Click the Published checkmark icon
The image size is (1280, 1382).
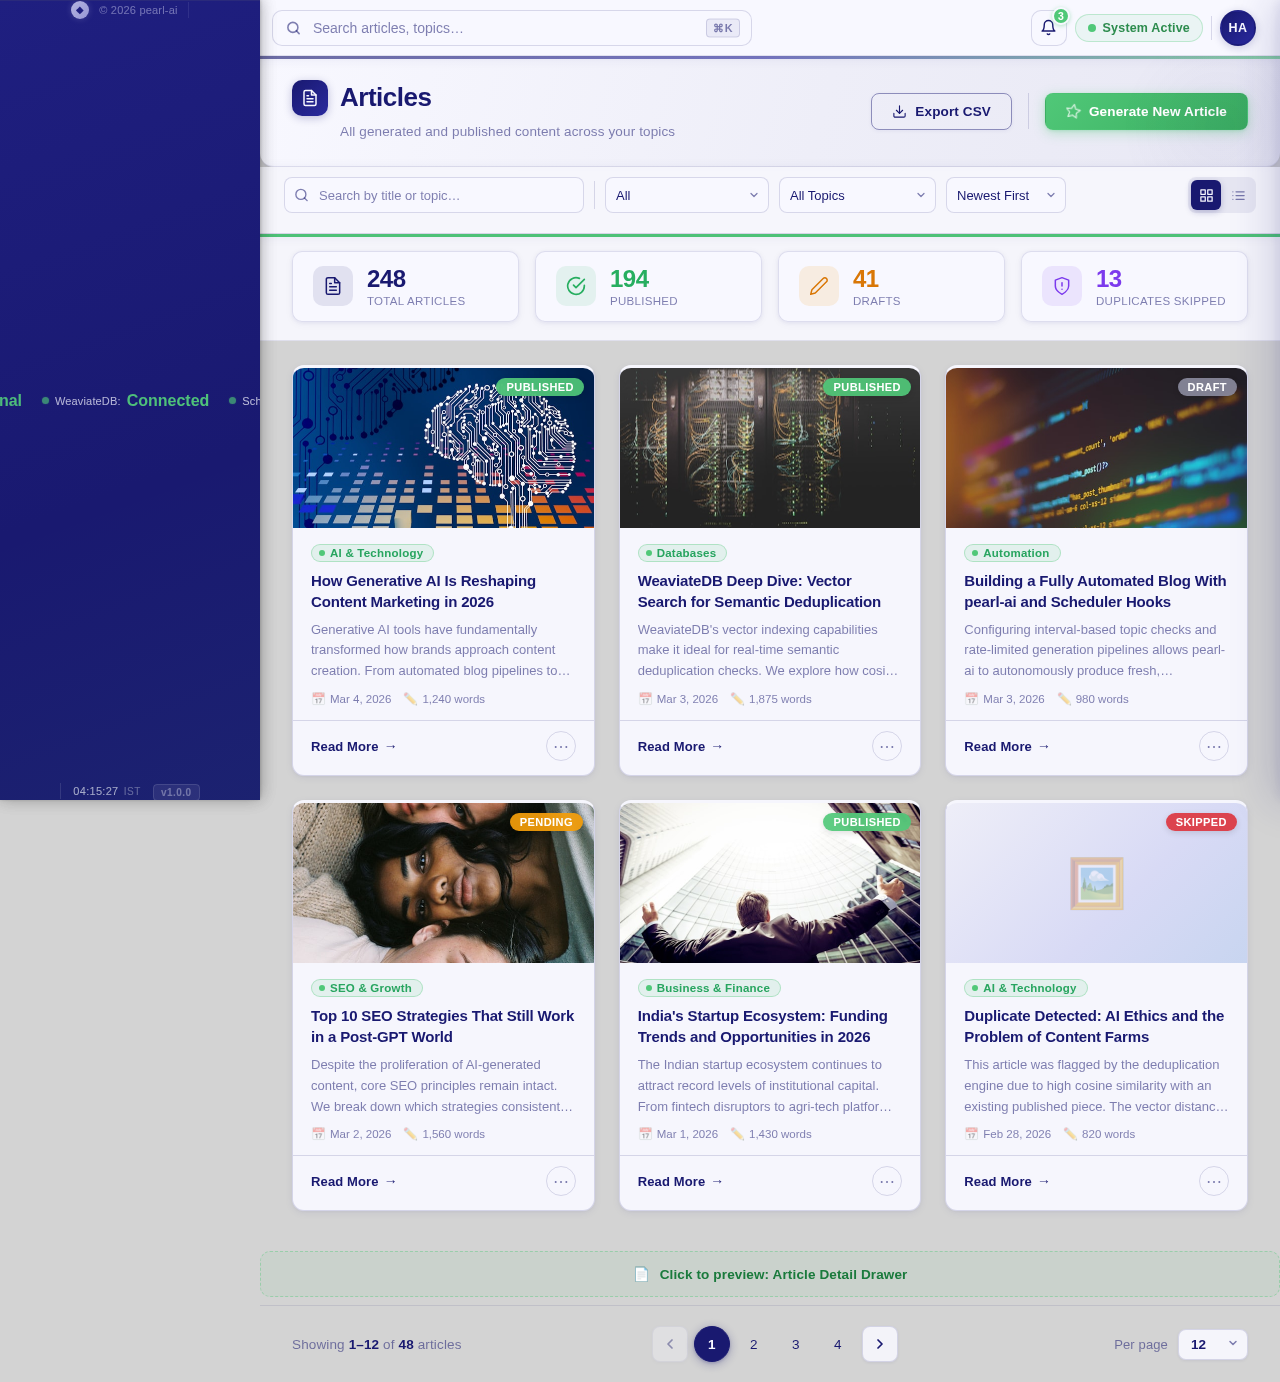tap(575, 286)
